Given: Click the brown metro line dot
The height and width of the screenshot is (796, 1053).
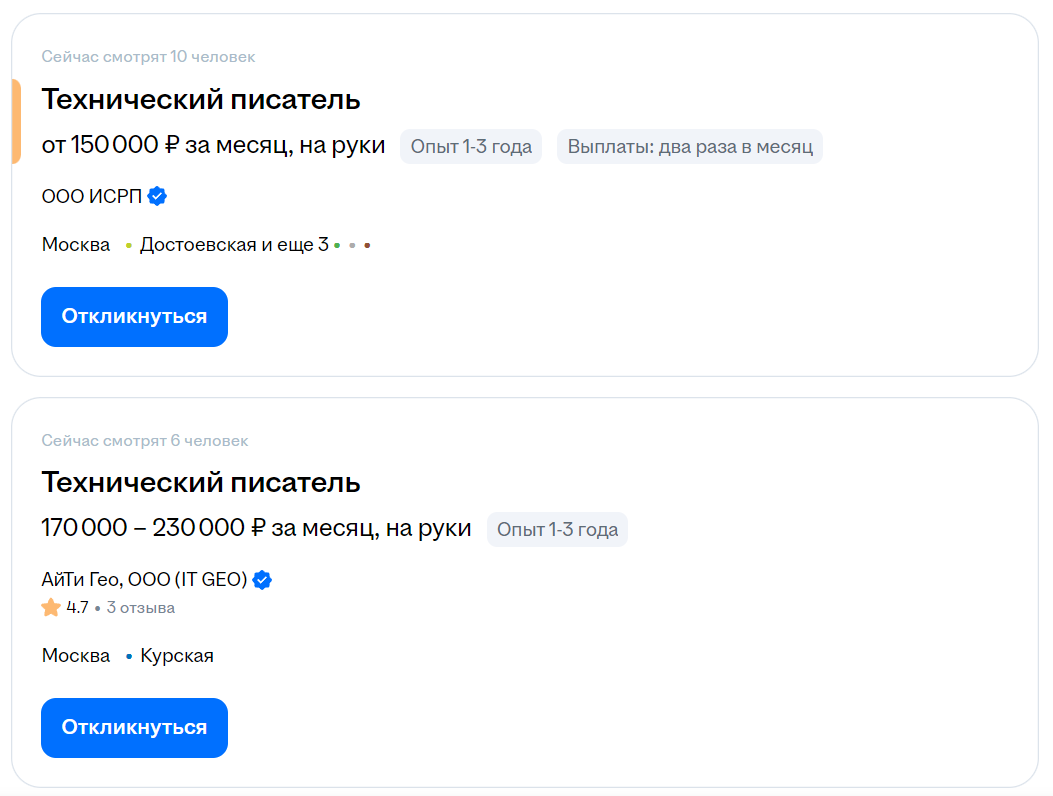Looking at the screenshot, I should 368,245.
